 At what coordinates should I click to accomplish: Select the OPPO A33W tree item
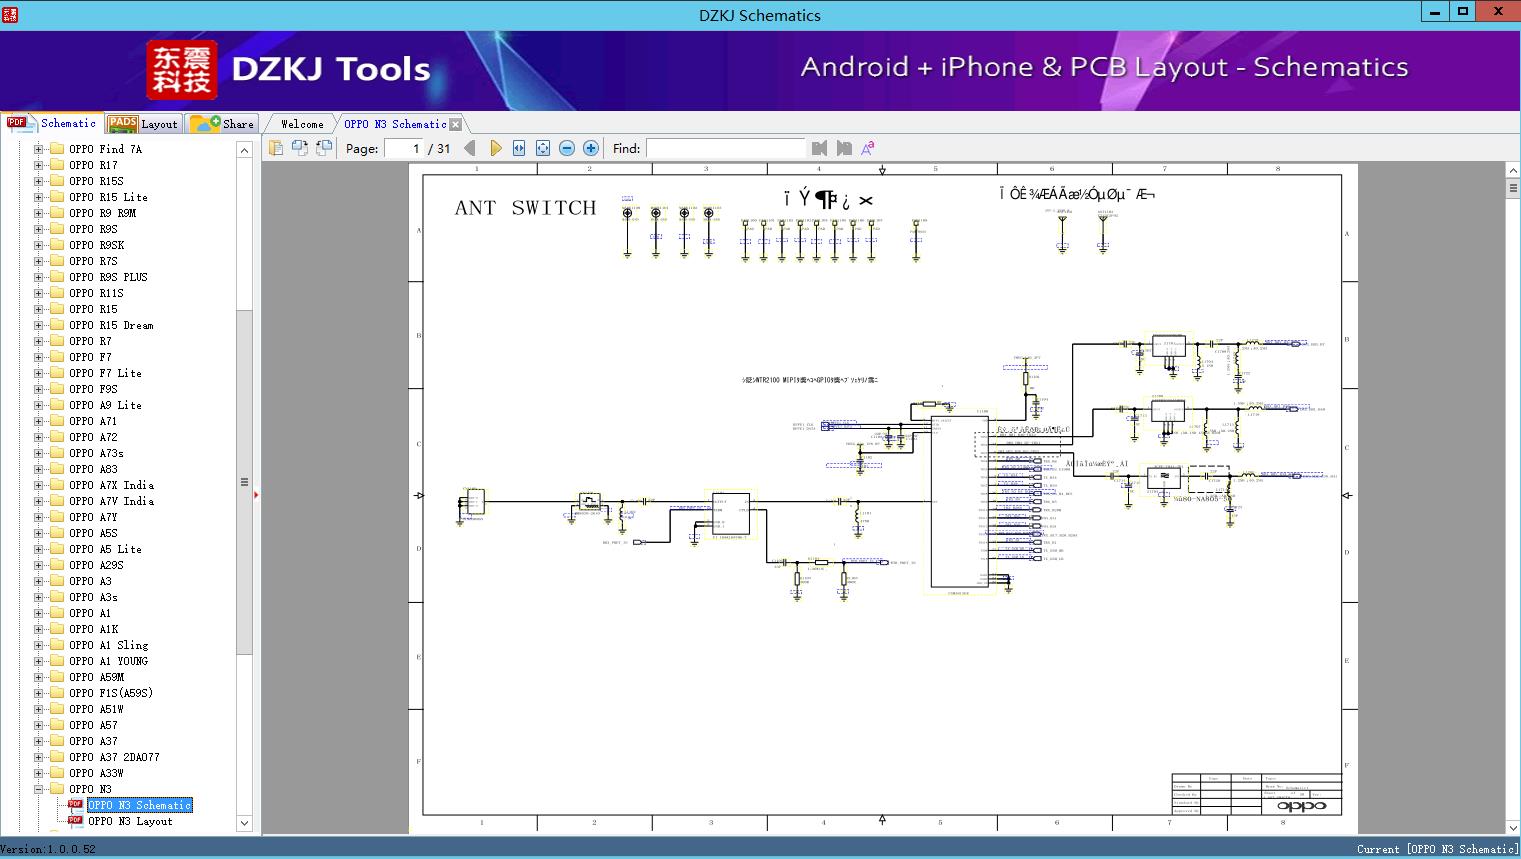tap(96, 773)
